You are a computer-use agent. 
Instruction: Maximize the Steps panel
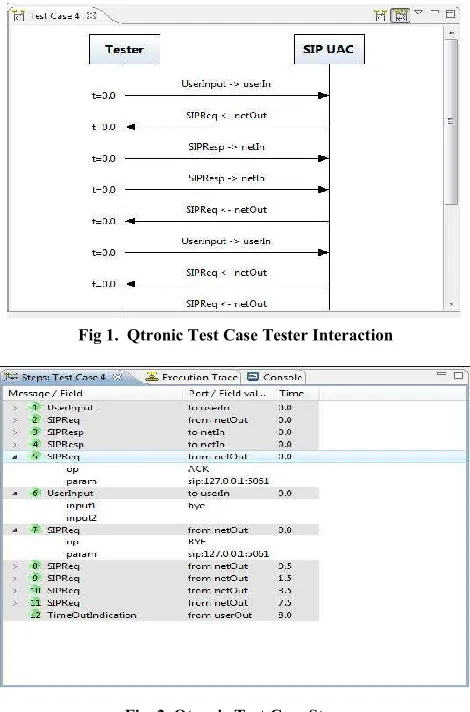(459, 375)
